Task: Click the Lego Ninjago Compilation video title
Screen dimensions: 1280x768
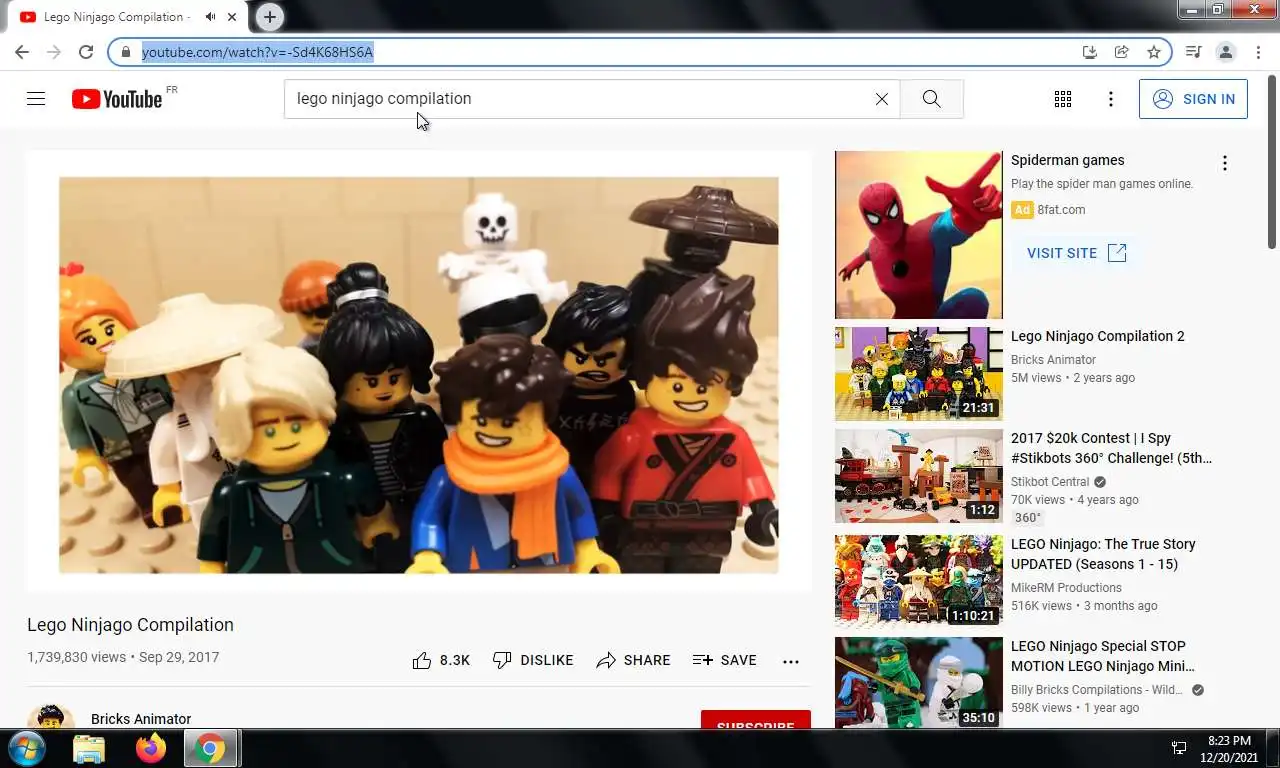Action: [130, 625]
